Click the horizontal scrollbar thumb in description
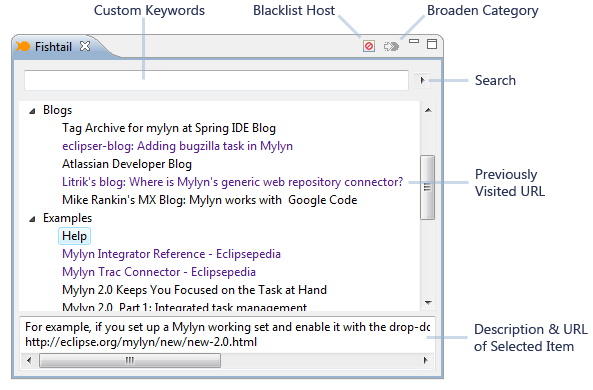Image resolution: width=593 pixels, height=390 pixels. tap(130, 360)
